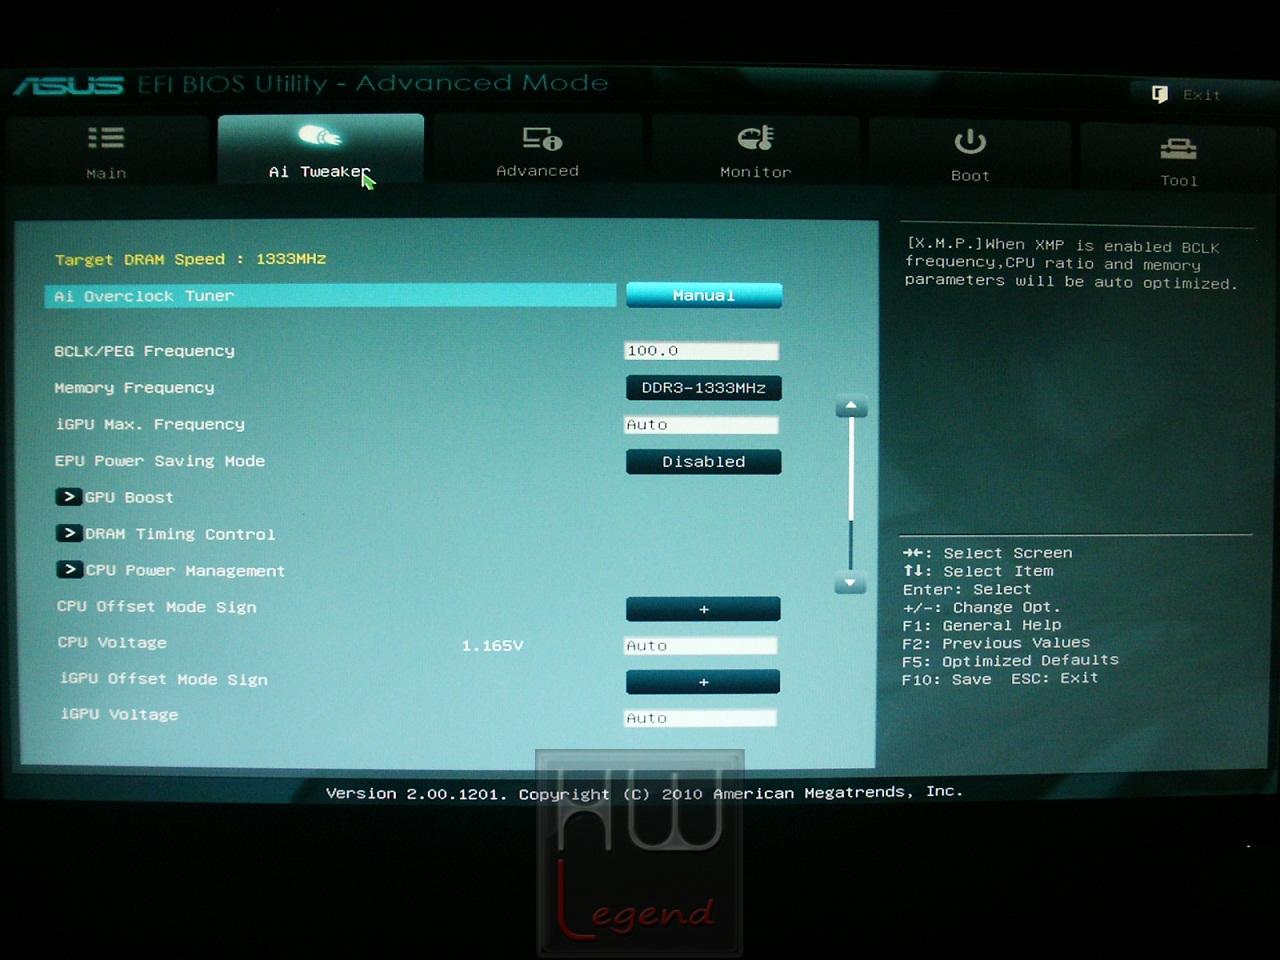Open EPU Power Saving Mode Disabled dropdown
The height and width of the screenshot is (960, 1280).
(703, 461)
